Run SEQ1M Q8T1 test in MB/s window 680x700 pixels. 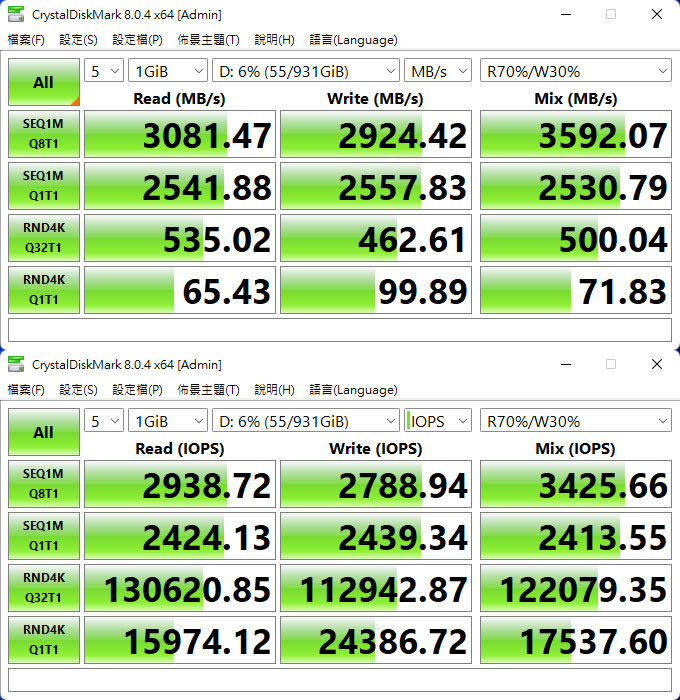point(44,134)
